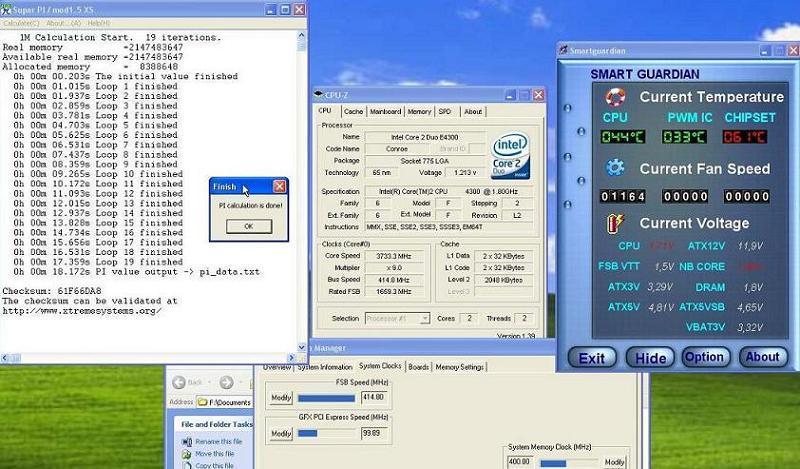Click the Super PI scrollbar up arrow

point(302,36)
